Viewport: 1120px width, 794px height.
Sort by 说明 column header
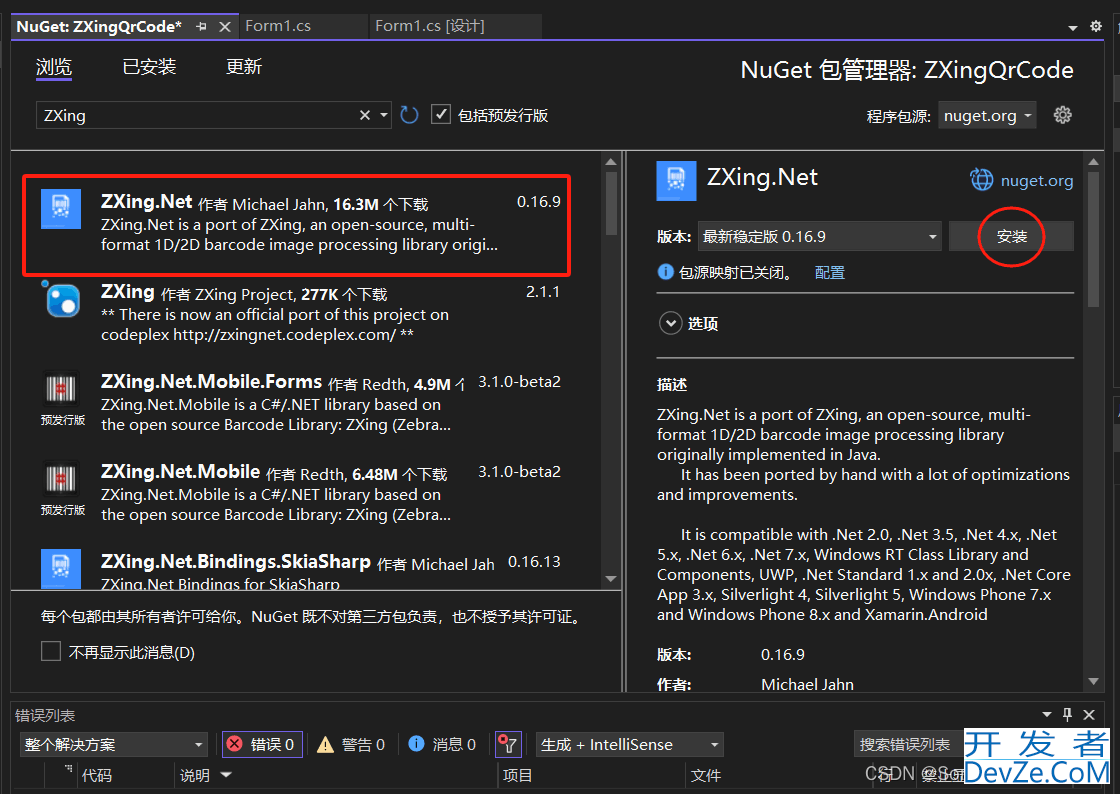pyautogui.click(x=194, y=775)
